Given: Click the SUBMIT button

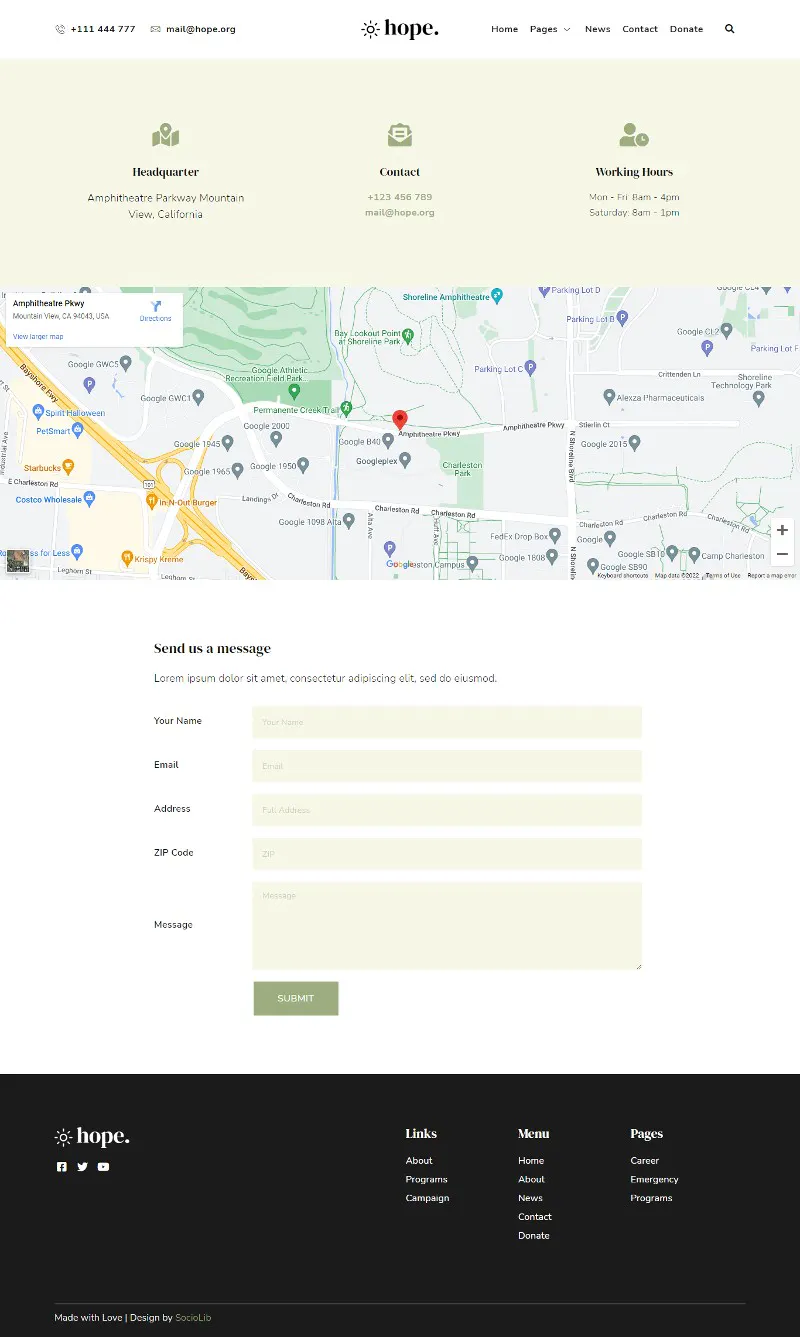Looking at the screenshot, I should click(x=296, y=998).
